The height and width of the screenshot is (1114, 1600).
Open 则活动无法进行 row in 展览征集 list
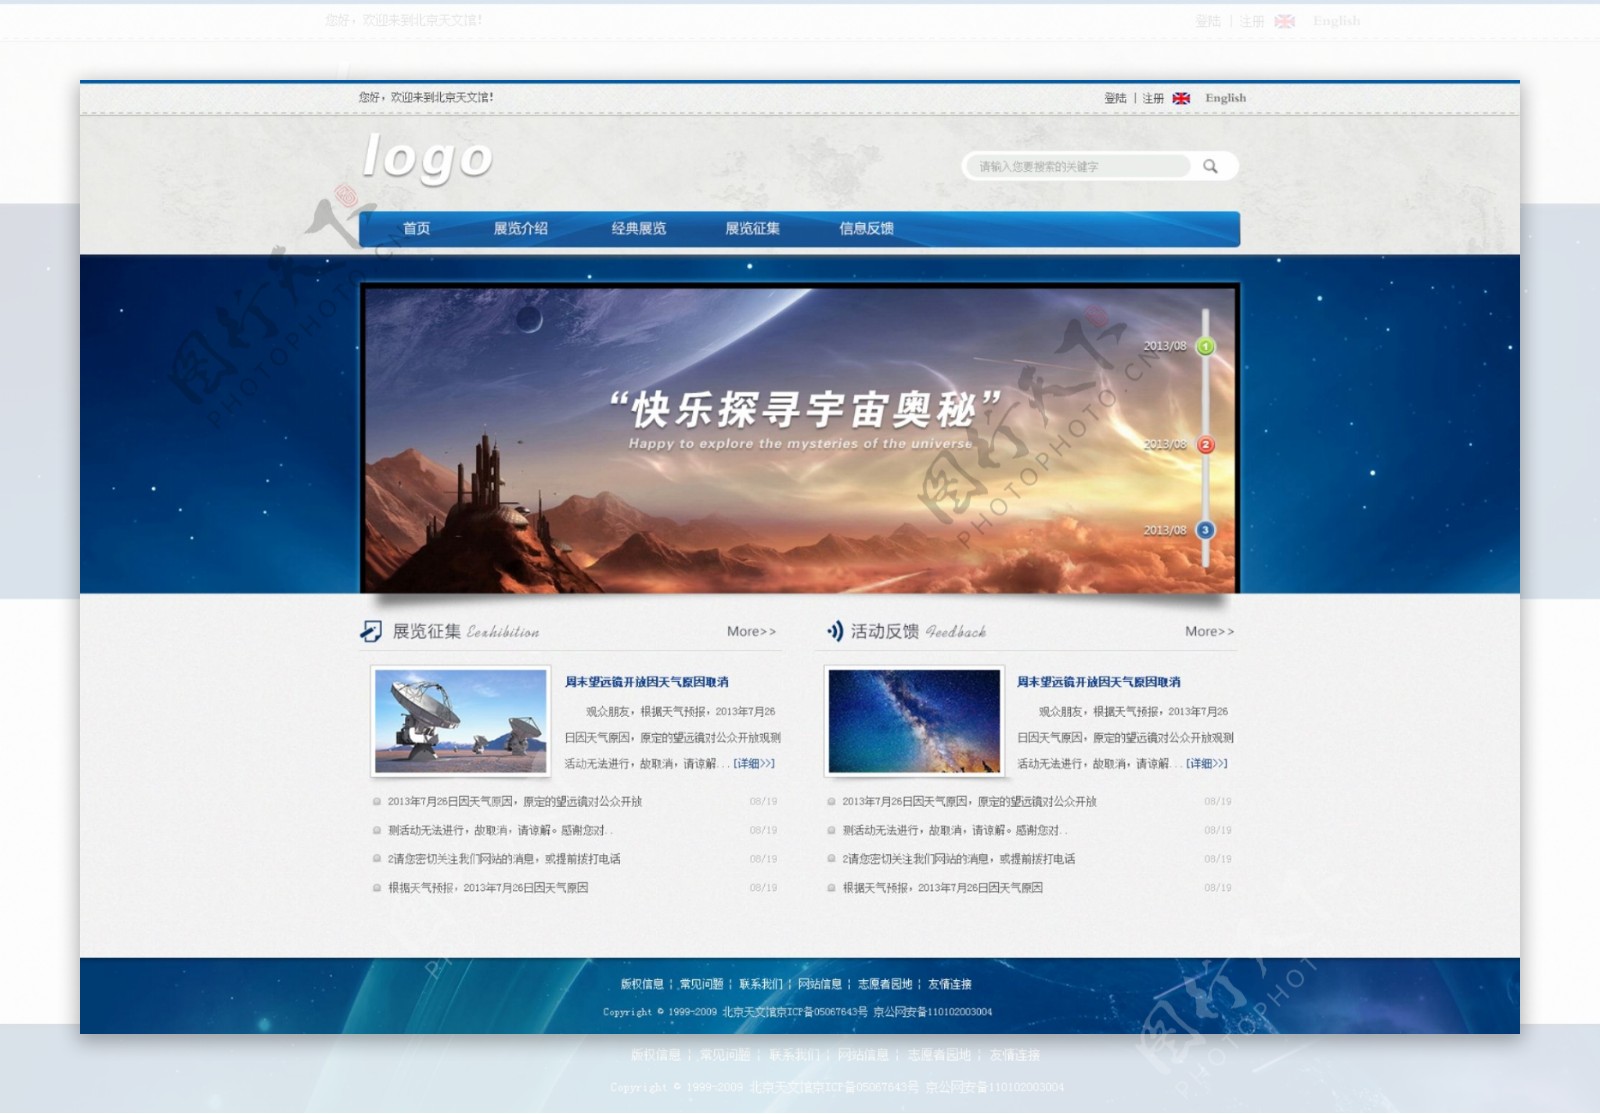tap(575, 830)
